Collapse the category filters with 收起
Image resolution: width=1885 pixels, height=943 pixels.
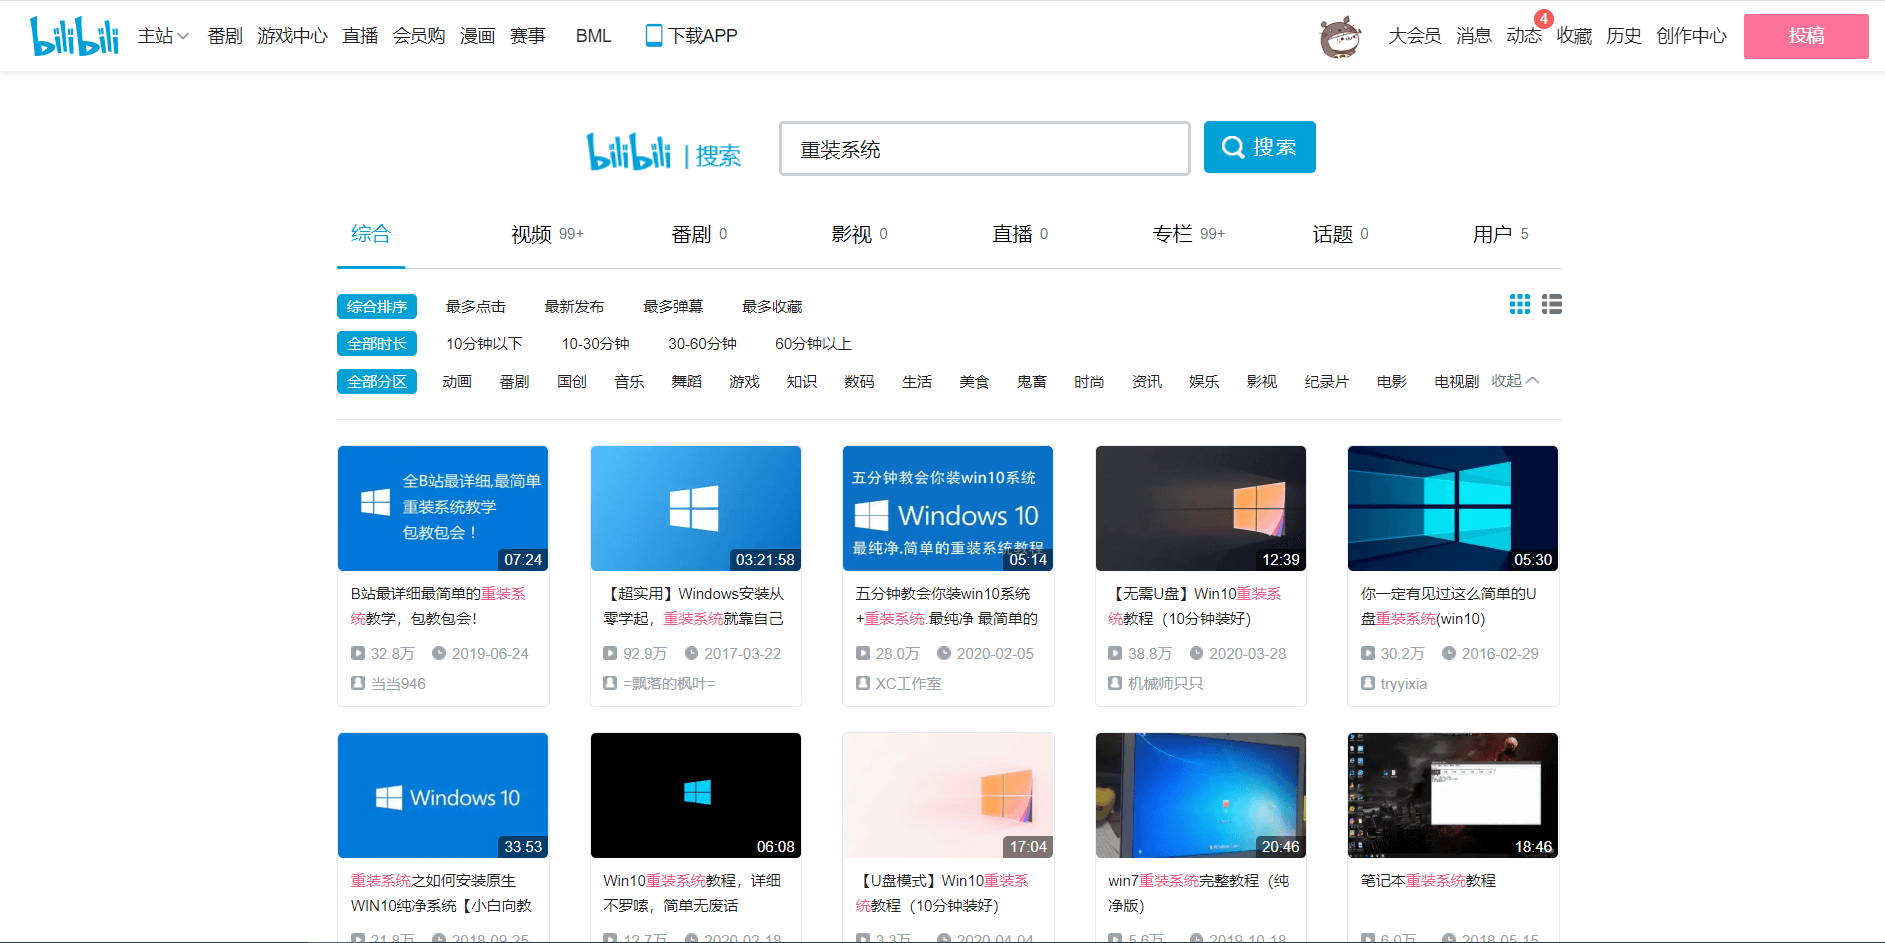(1515, 381)
